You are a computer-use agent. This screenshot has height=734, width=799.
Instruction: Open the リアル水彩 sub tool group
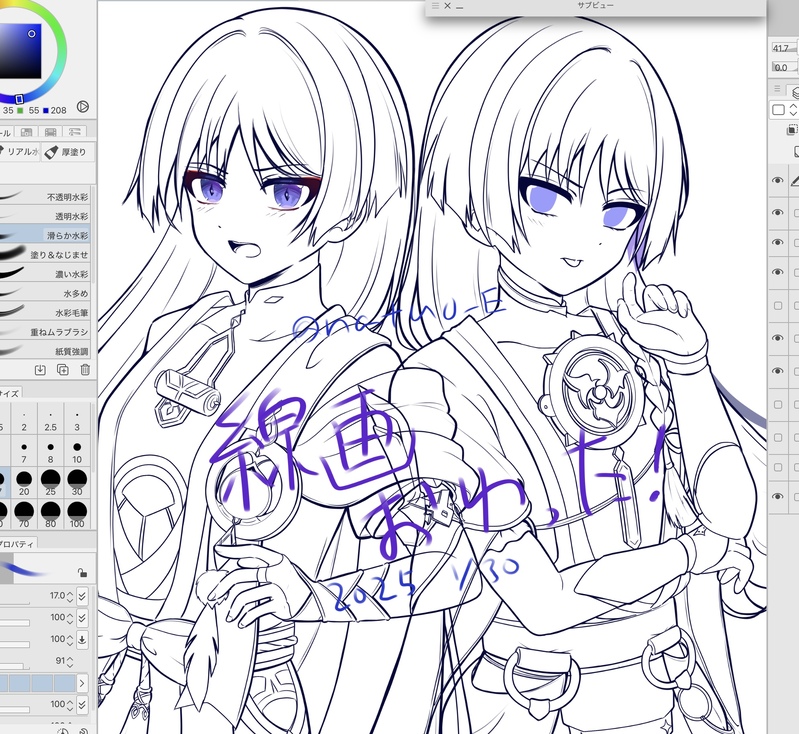[19, 152]
